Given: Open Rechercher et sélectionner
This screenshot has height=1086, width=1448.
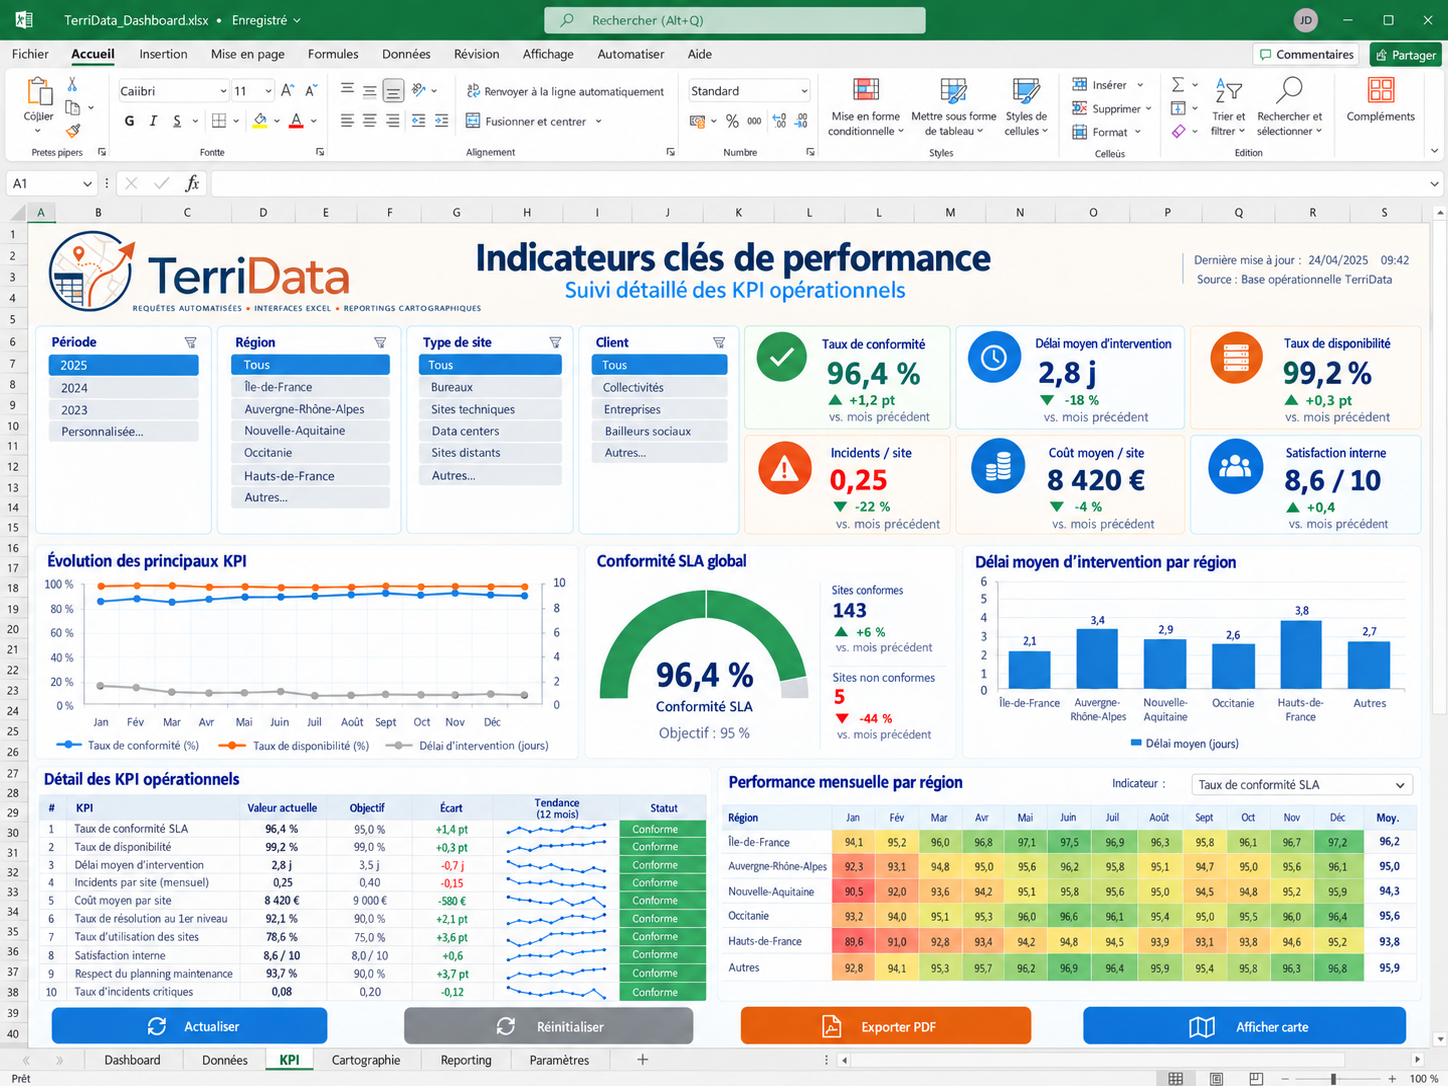Looking at the screenshot, I should tap(1290, 107).
